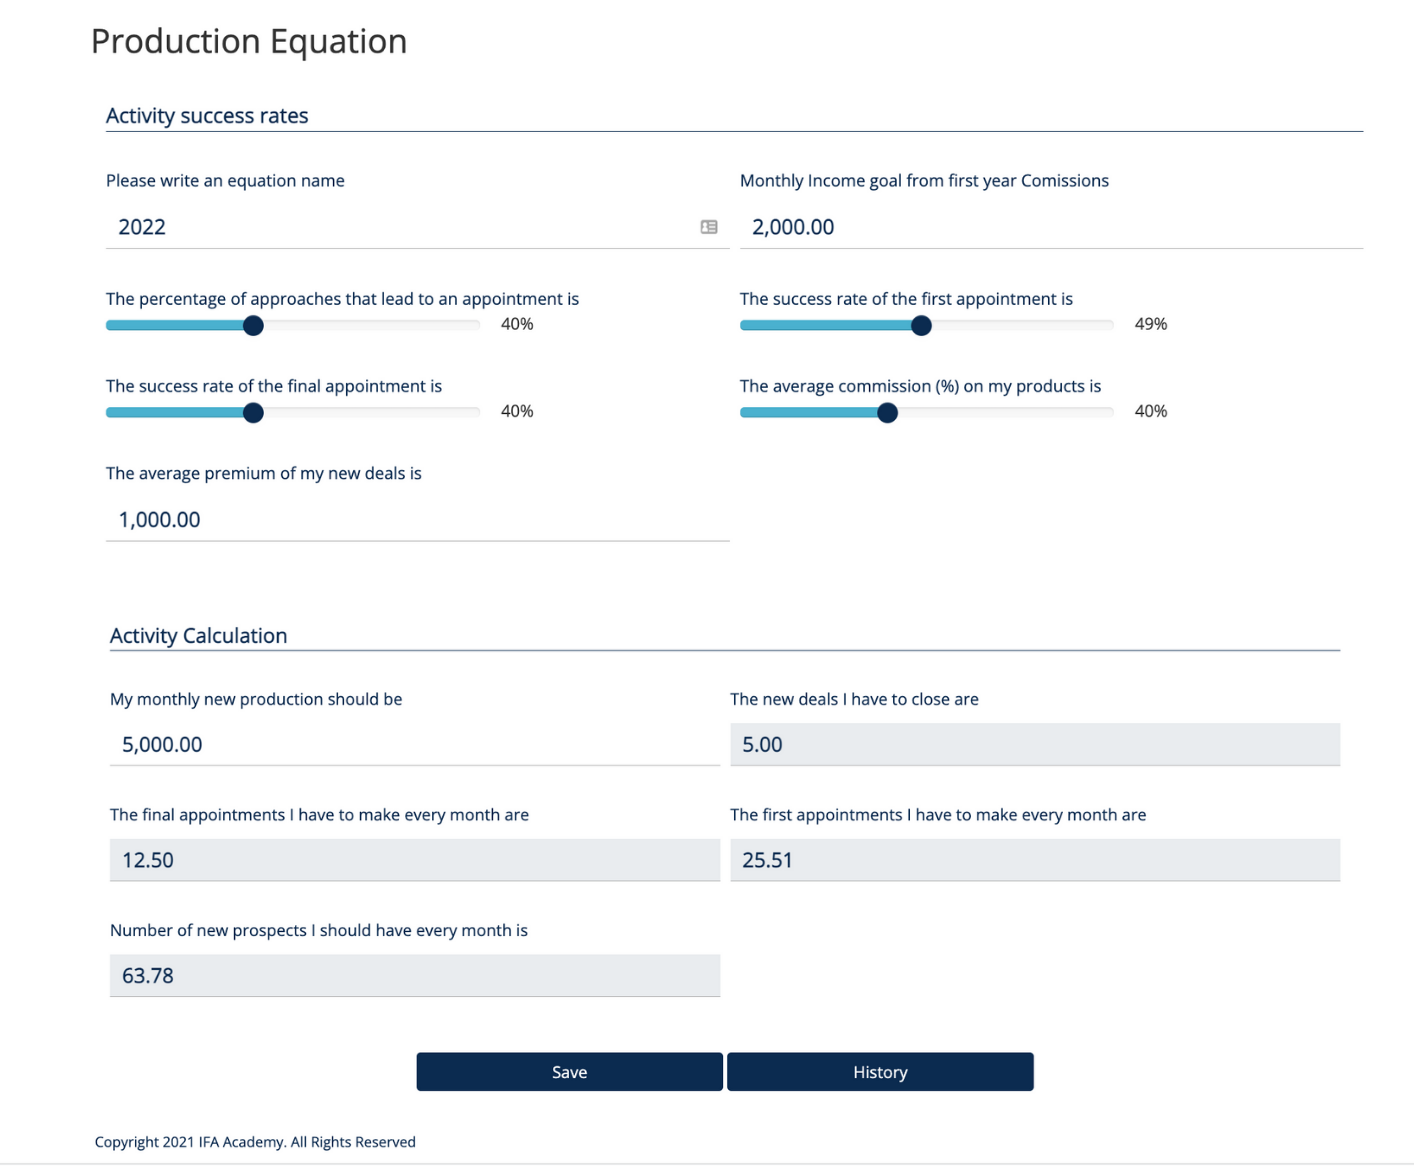Click the average commission slider handle

[887, 413]
